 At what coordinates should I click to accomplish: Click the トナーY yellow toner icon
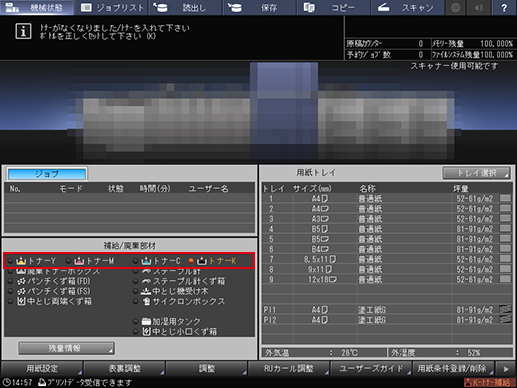(x=21, y=261)
